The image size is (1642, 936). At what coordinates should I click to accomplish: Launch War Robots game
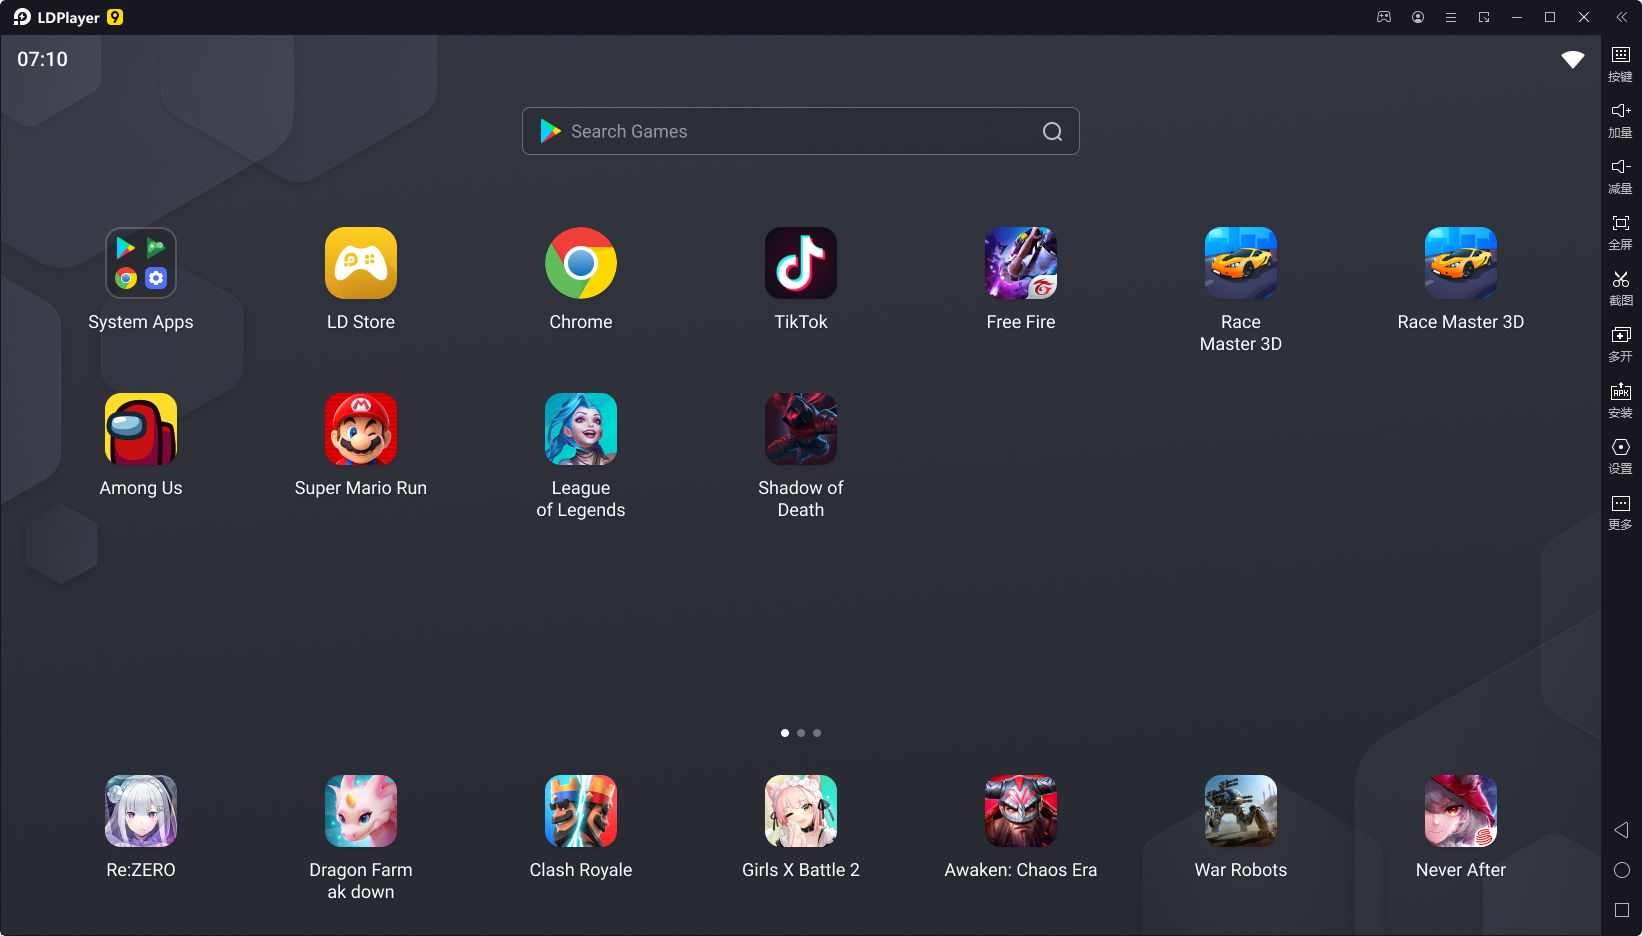[1241, 811]
